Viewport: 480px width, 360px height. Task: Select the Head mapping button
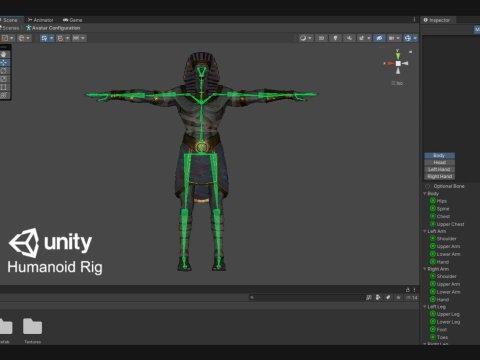coord(439,162)
